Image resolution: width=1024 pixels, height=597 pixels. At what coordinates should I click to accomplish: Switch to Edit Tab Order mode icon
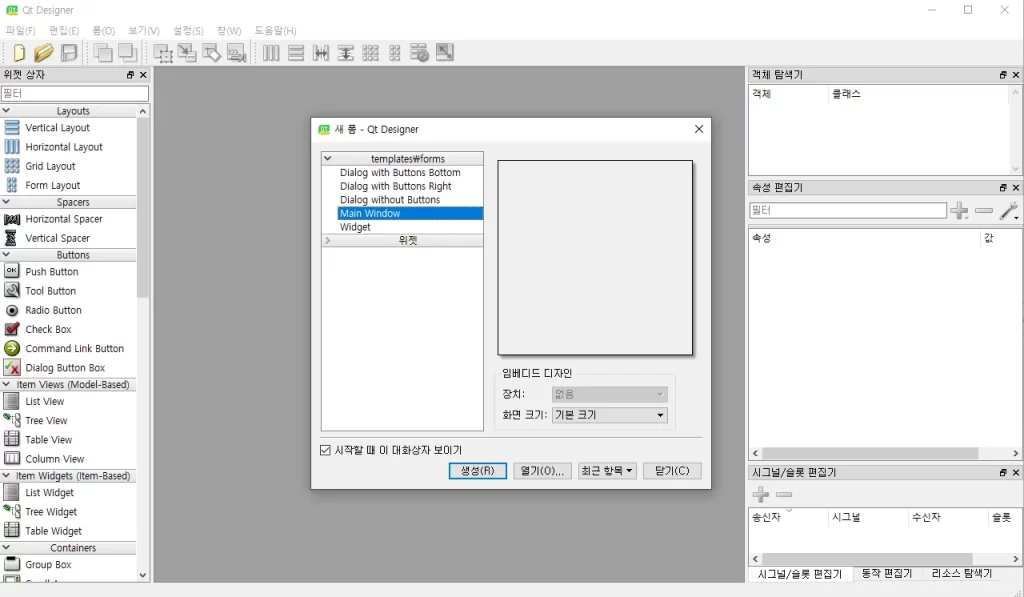pos(236,53)
